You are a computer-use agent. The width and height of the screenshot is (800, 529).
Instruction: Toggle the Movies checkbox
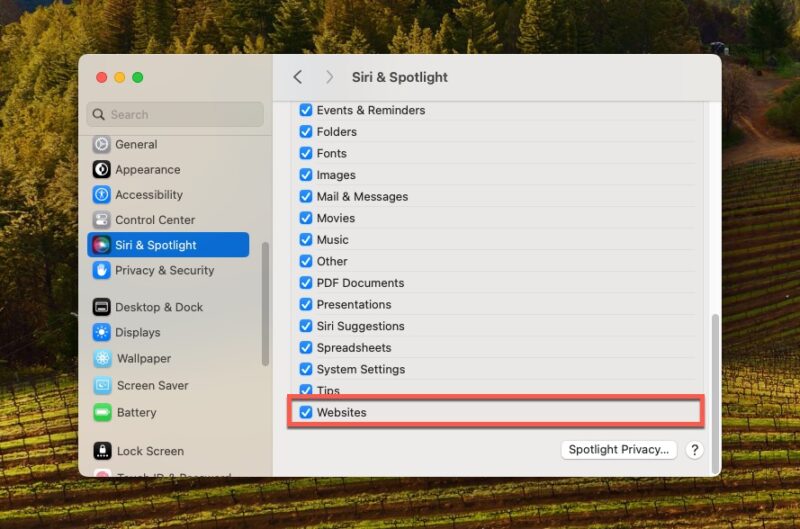click(306, 218)
